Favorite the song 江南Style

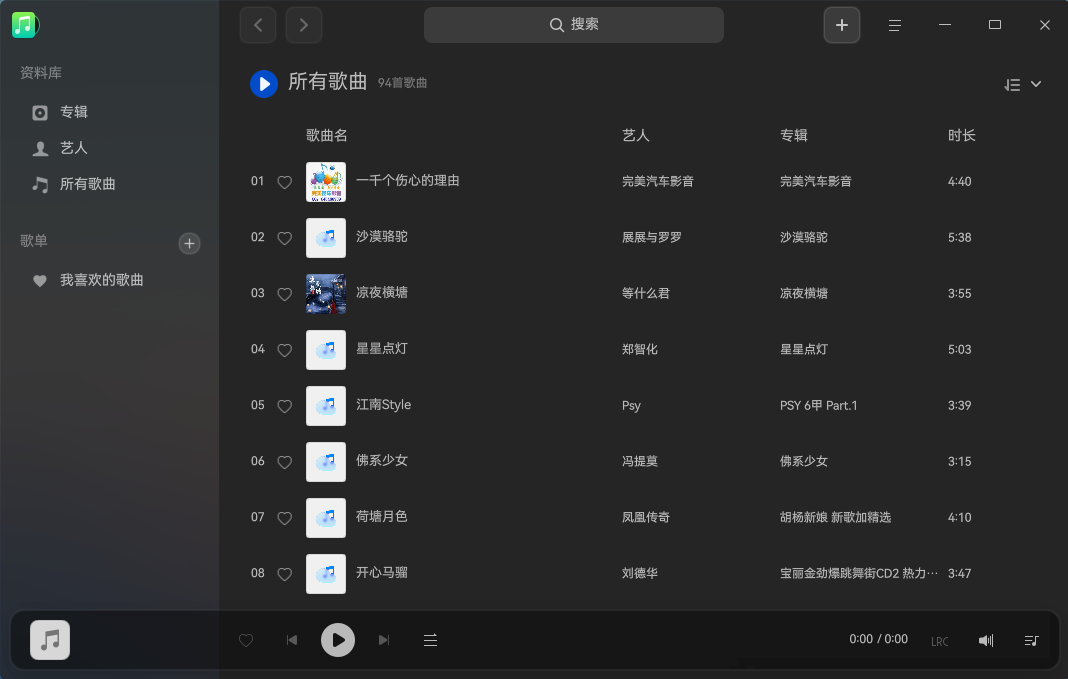tap(285, 406)
